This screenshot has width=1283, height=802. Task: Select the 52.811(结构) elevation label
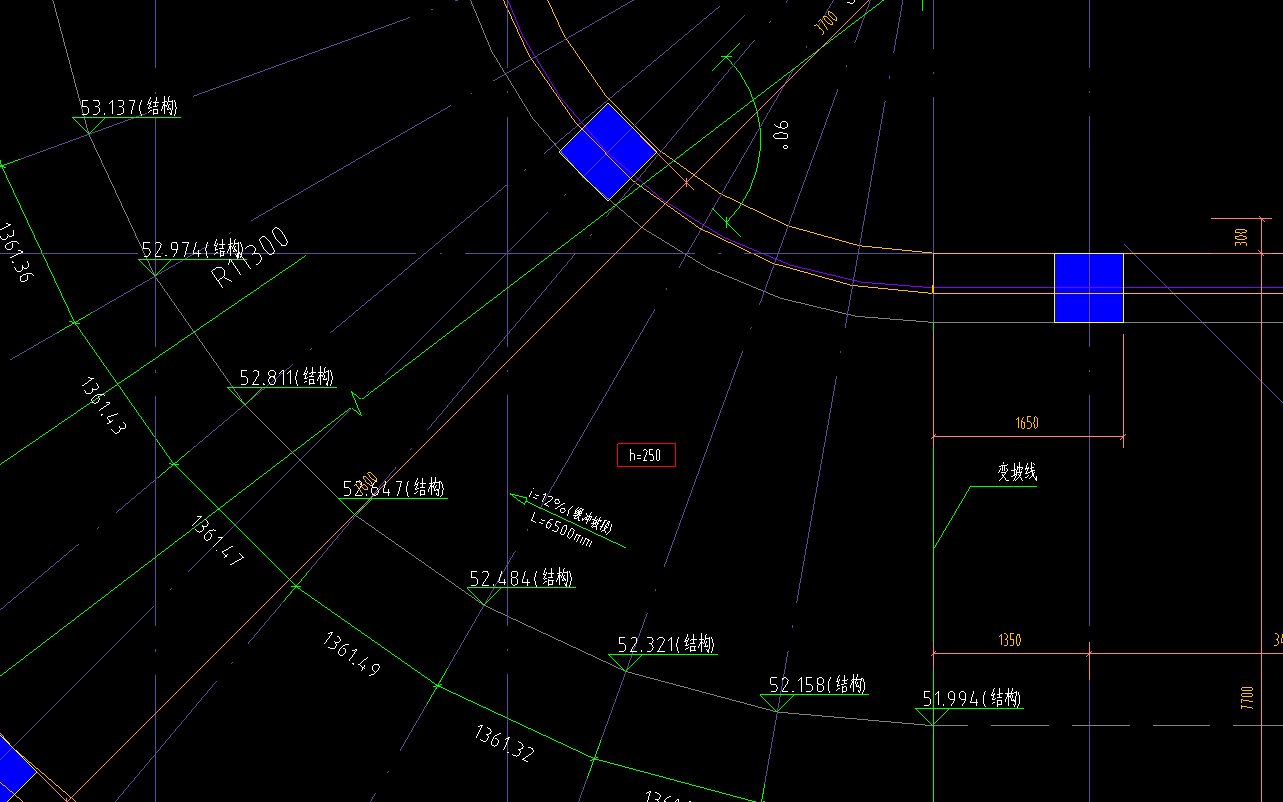[x=286, y=377]
